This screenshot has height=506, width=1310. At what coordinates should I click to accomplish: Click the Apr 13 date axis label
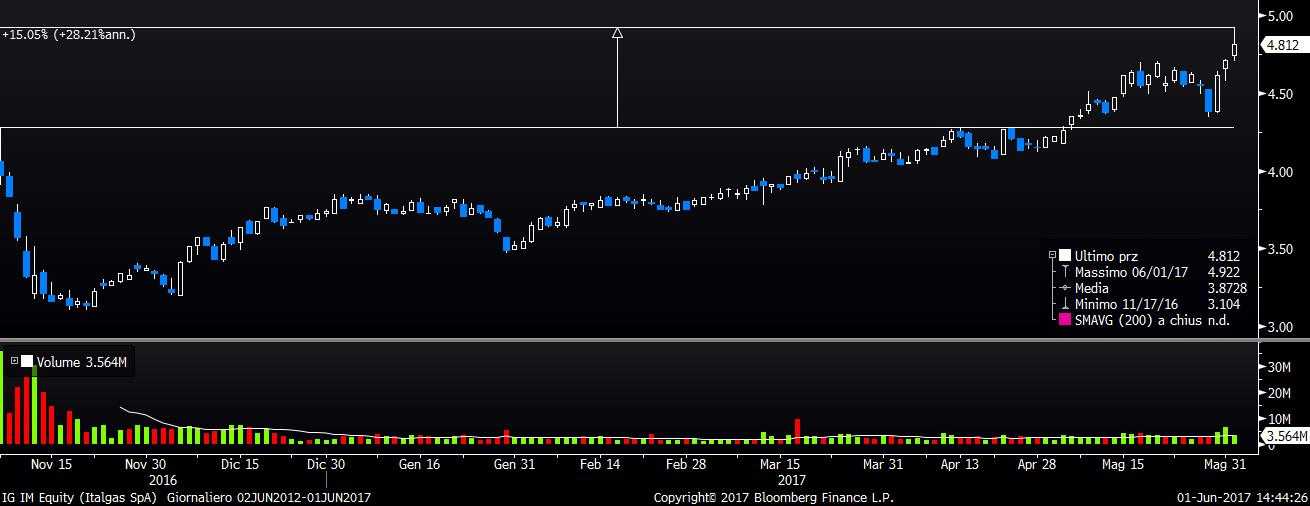click(960, 464)
